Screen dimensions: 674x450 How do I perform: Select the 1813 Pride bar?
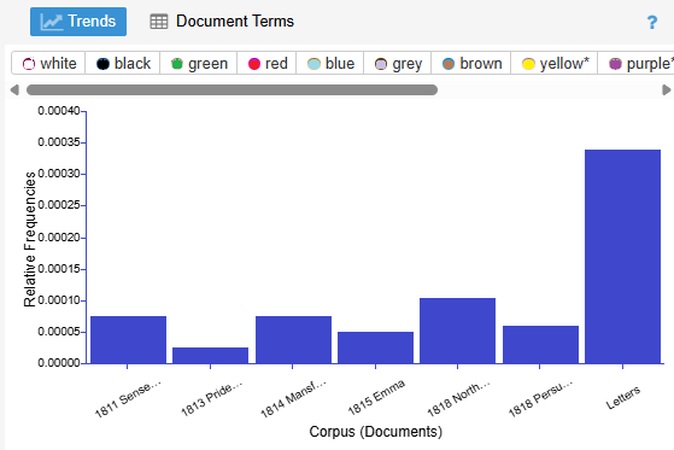210,355
